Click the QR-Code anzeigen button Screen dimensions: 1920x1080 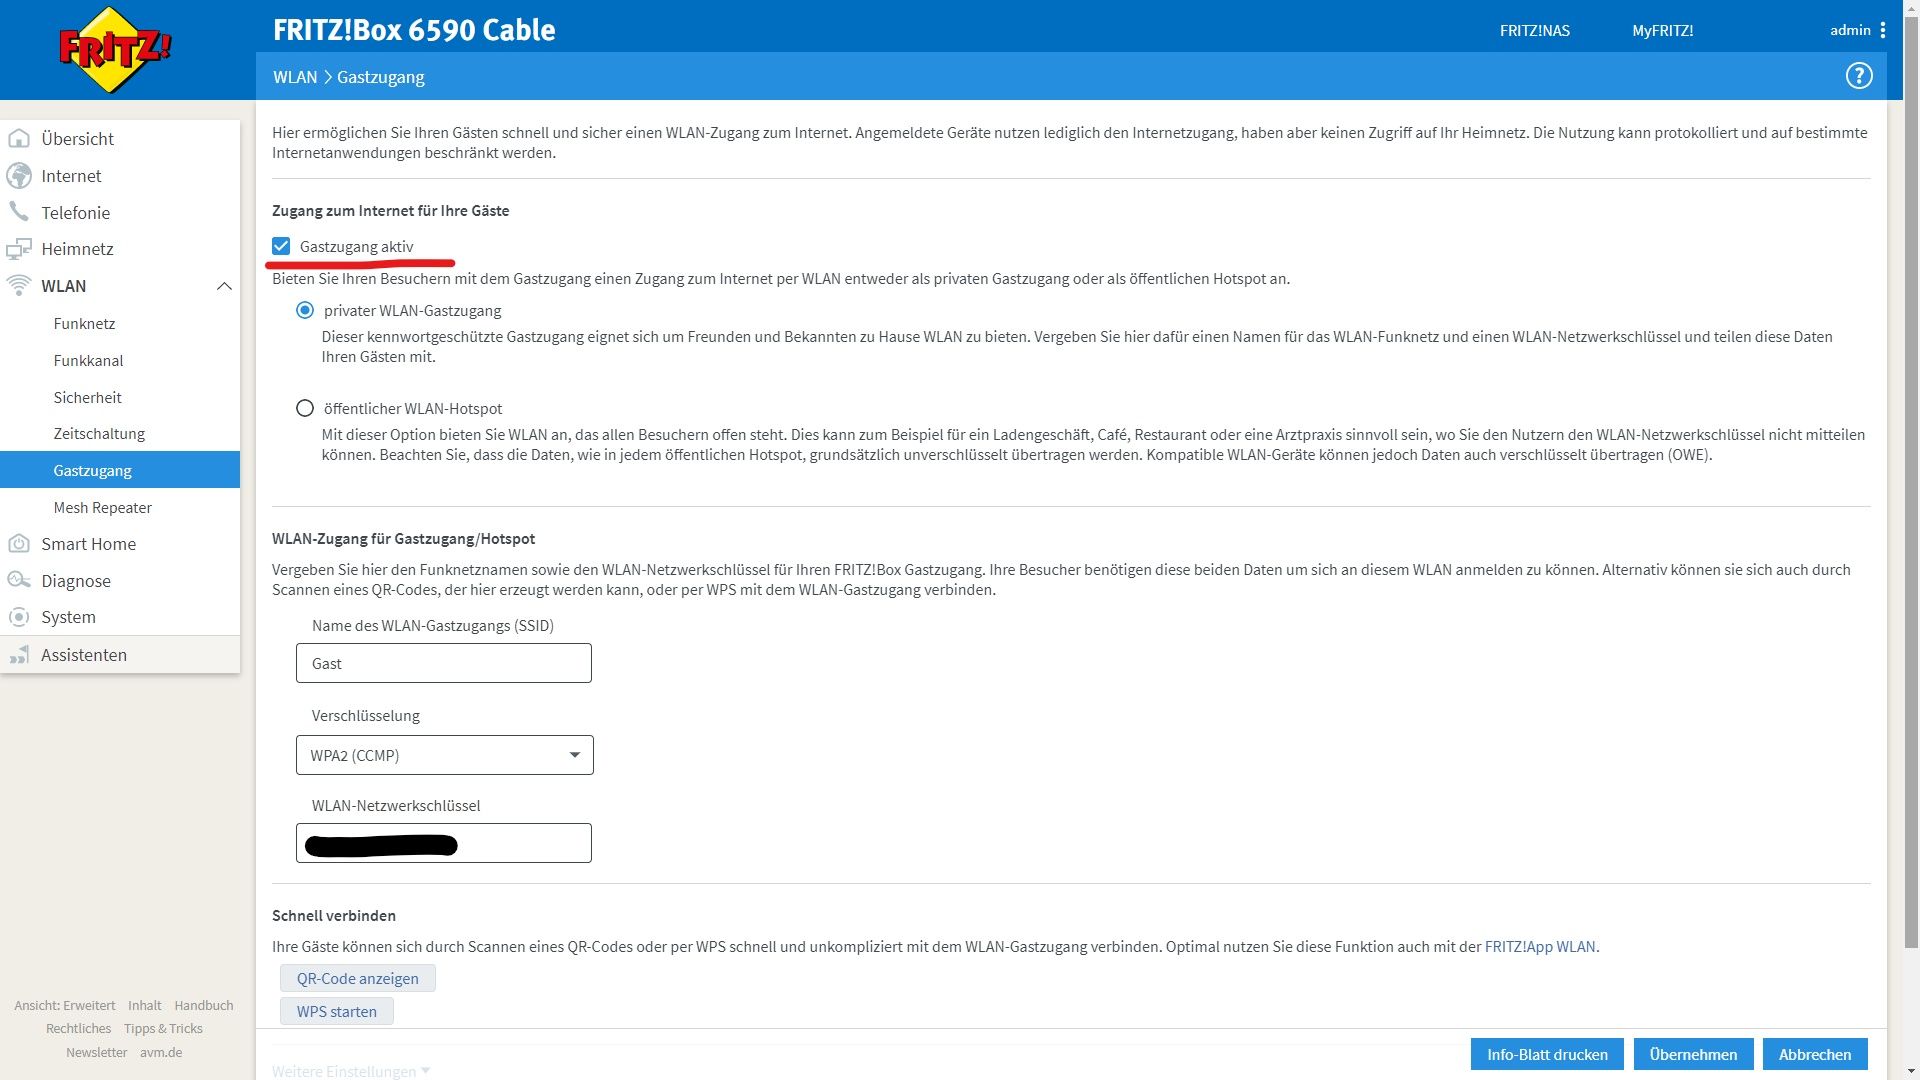[x=358, y=978]
